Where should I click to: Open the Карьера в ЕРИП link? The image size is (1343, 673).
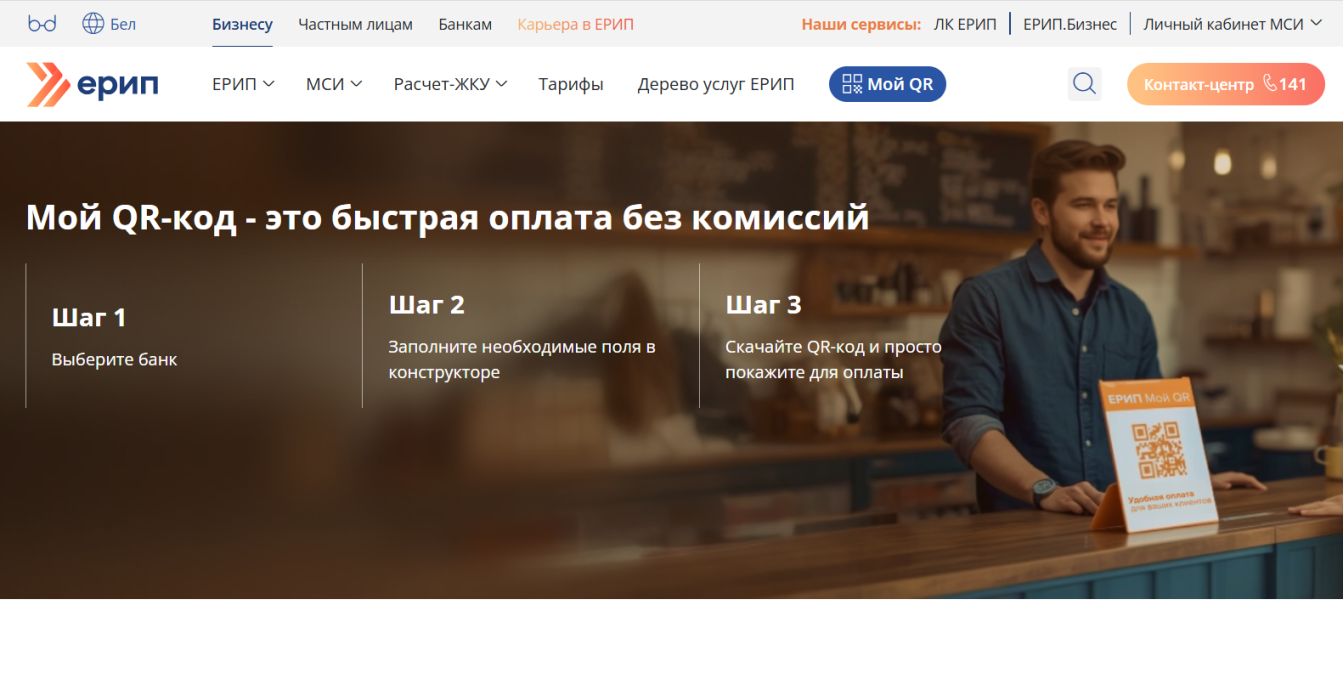pos(575,24)
